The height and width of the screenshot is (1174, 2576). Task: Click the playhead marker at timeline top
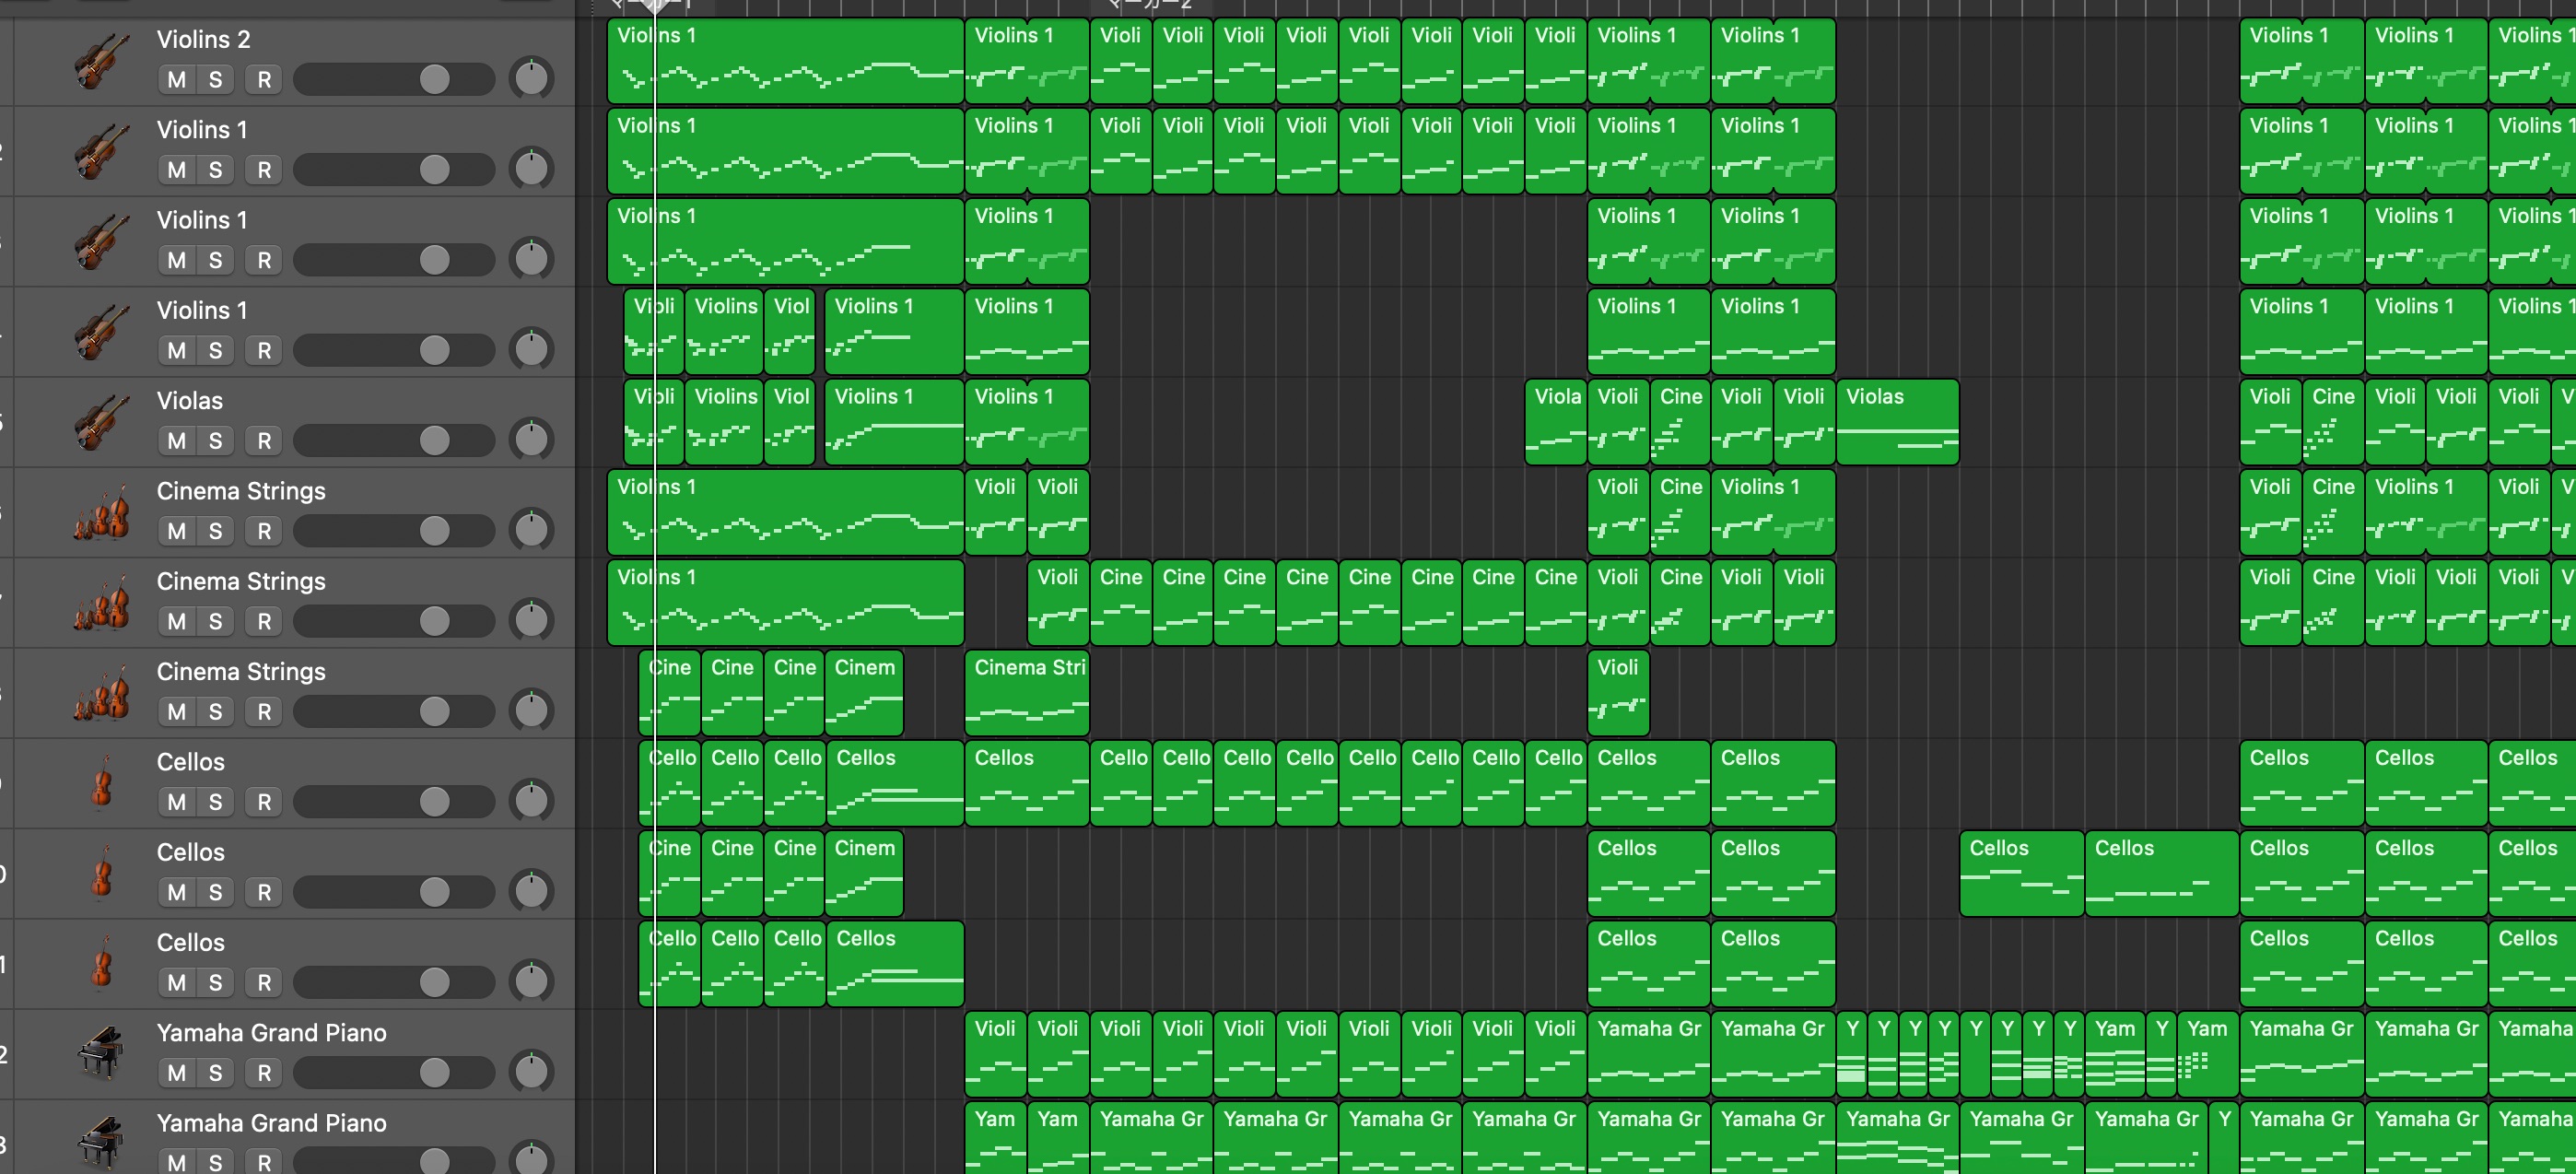coord(655,5)
